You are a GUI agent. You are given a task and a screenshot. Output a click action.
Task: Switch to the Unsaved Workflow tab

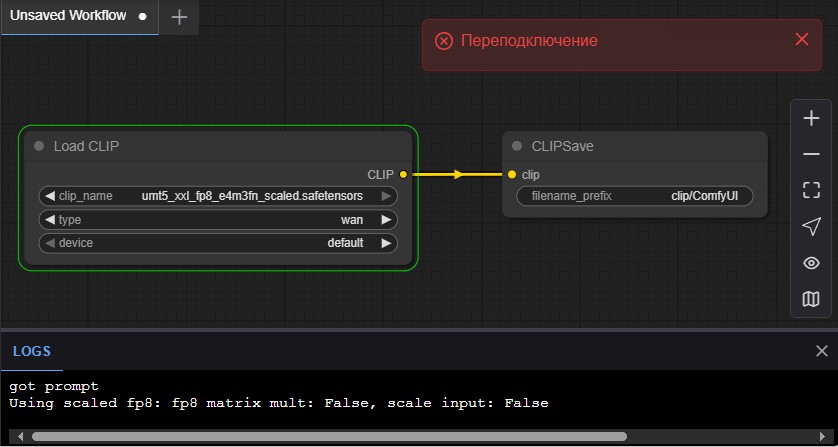tap(79, 16)
